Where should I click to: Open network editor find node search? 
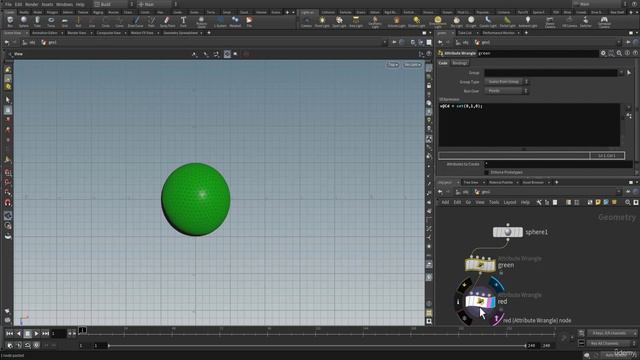click(x=628, y=202)
